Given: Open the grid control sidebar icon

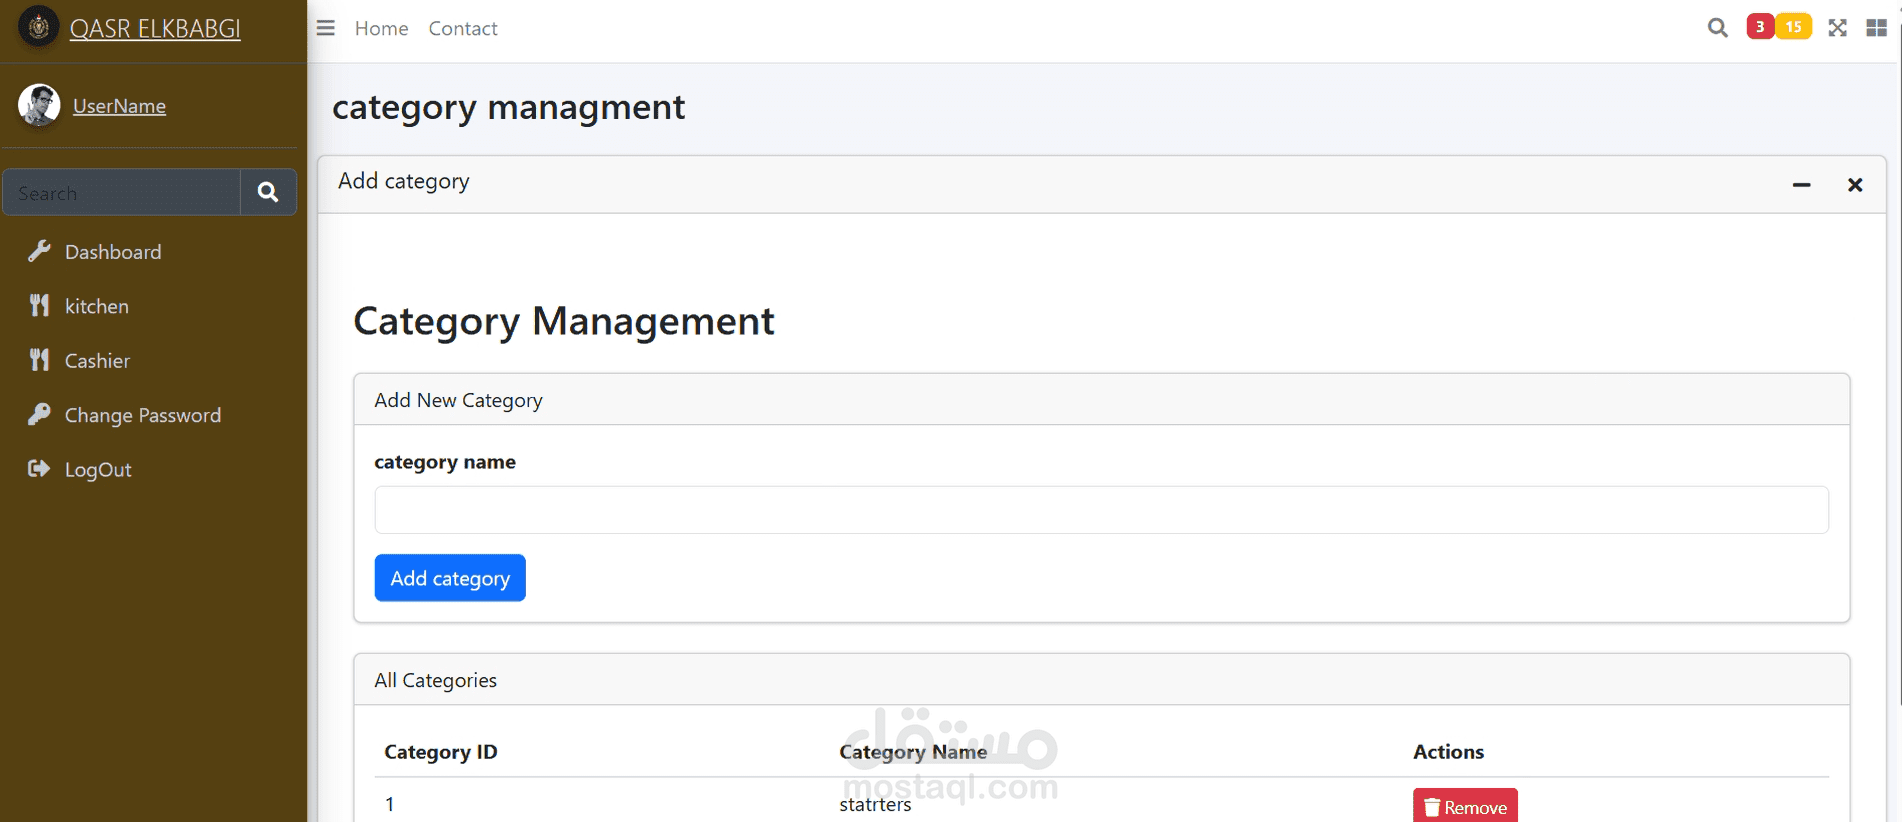Looking at the screenshot, I should (1876, 28).
